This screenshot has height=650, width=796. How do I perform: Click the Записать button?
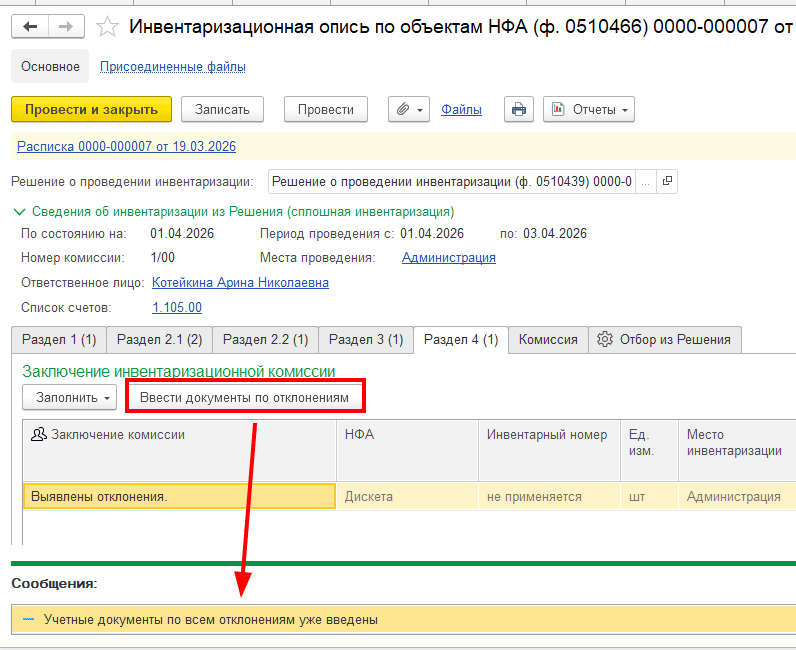(222, 109)
